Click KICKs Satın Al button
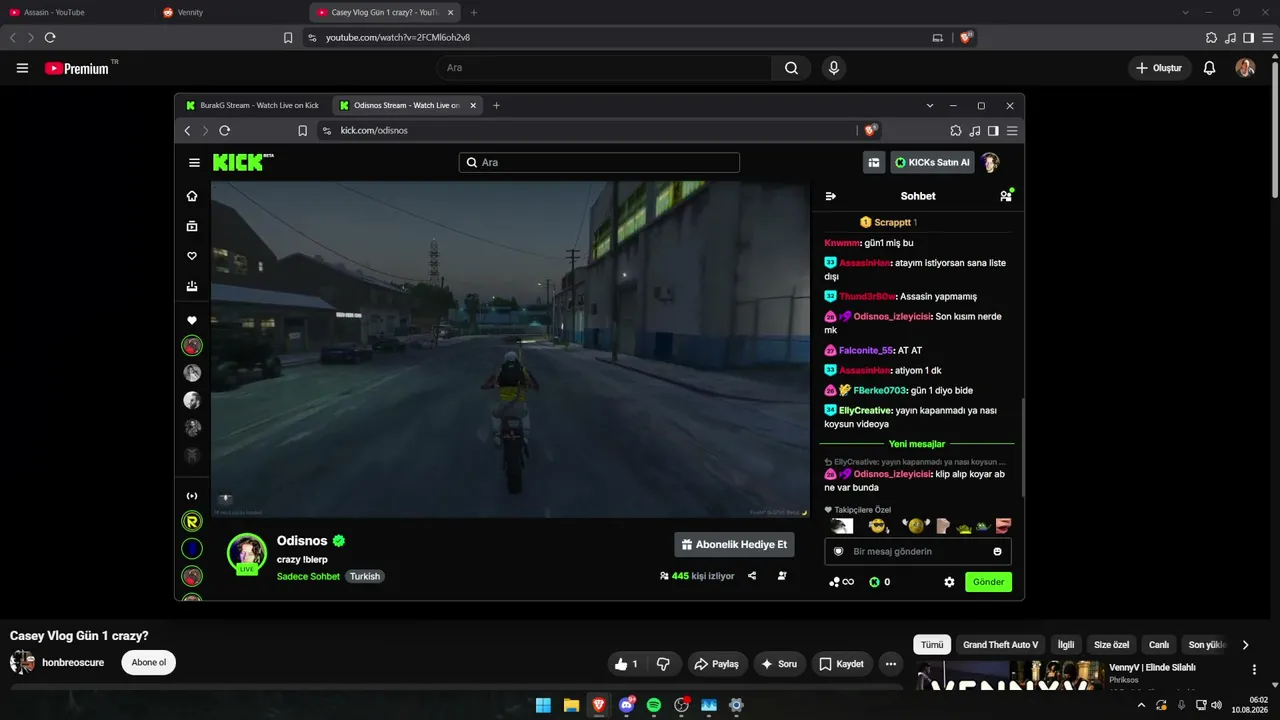The width and height of the screenshot is (1280, 720). [x=932, y=162]
